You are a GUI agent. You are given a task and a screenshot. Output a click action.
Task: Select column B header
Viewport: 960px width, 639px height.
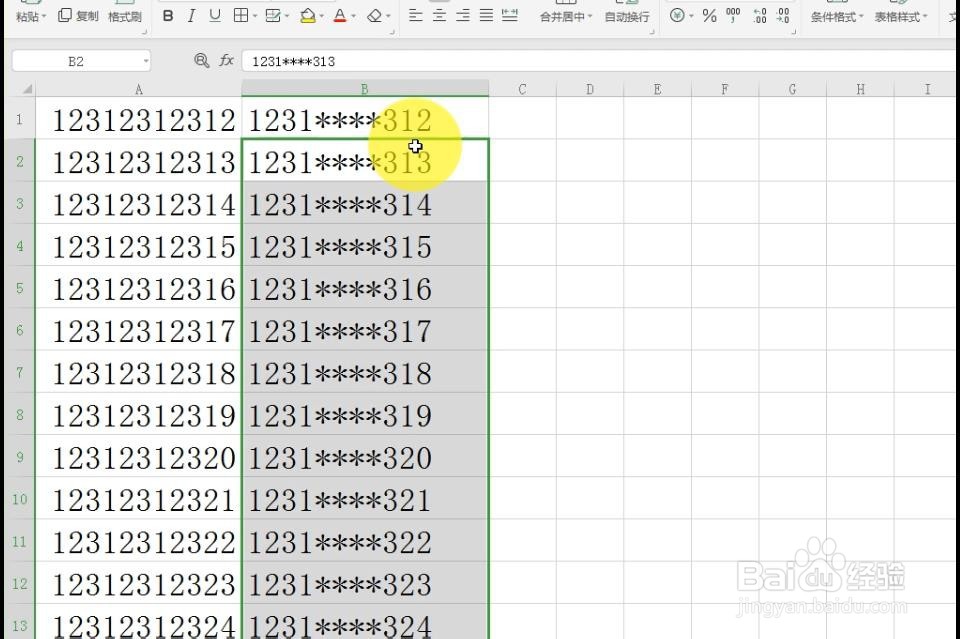point(365,89)
